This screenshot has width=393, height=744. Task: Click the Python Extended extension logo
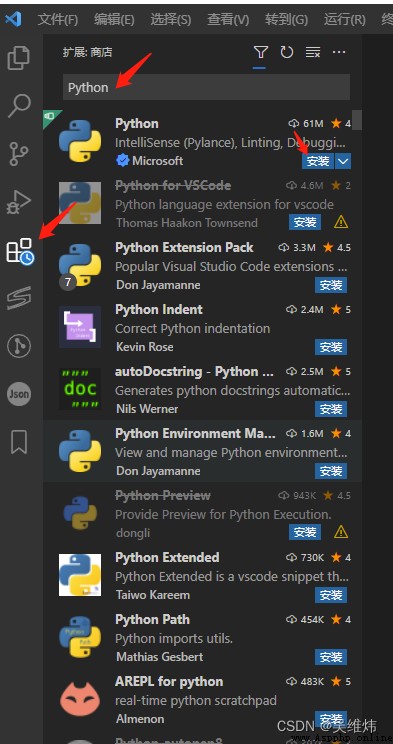coord(80,575)
